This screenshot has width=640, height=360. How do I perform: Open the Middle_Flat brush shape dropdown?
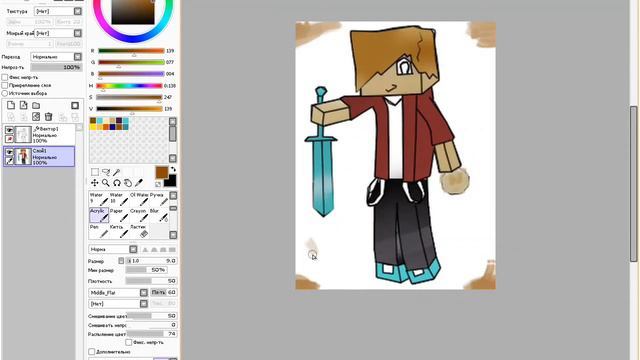click(118, 293)
